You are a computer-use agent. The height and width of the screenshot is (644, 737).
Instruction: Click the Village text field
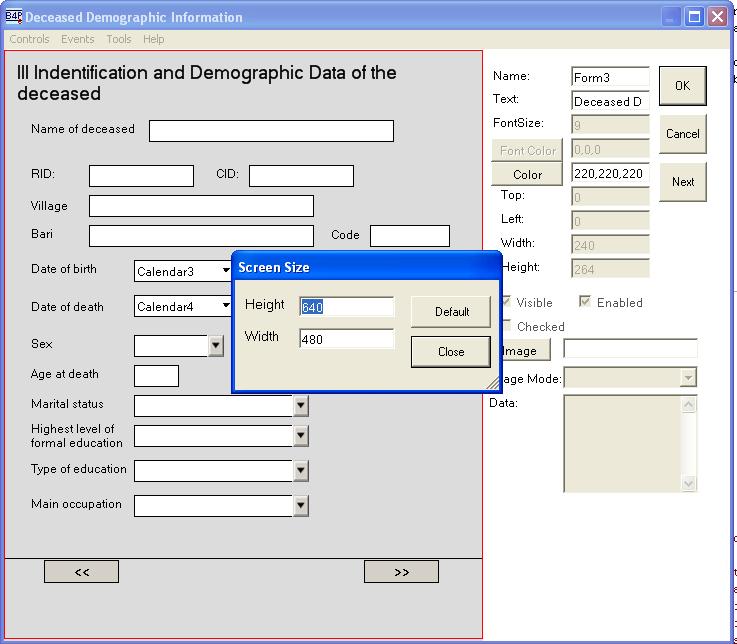[x=201, y=206]
